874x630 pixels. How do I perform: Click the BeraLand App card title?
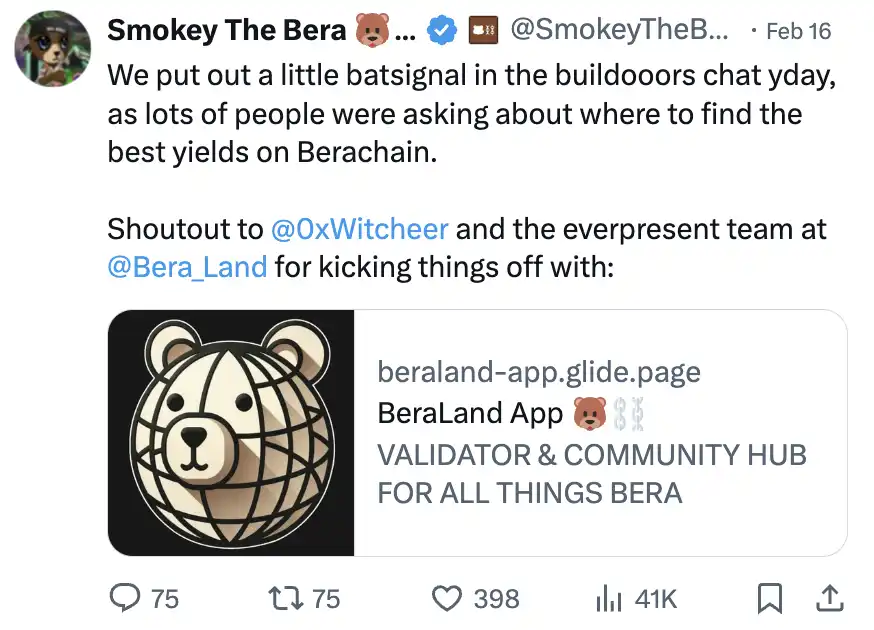pyautogui.click(x=470, y=413)
